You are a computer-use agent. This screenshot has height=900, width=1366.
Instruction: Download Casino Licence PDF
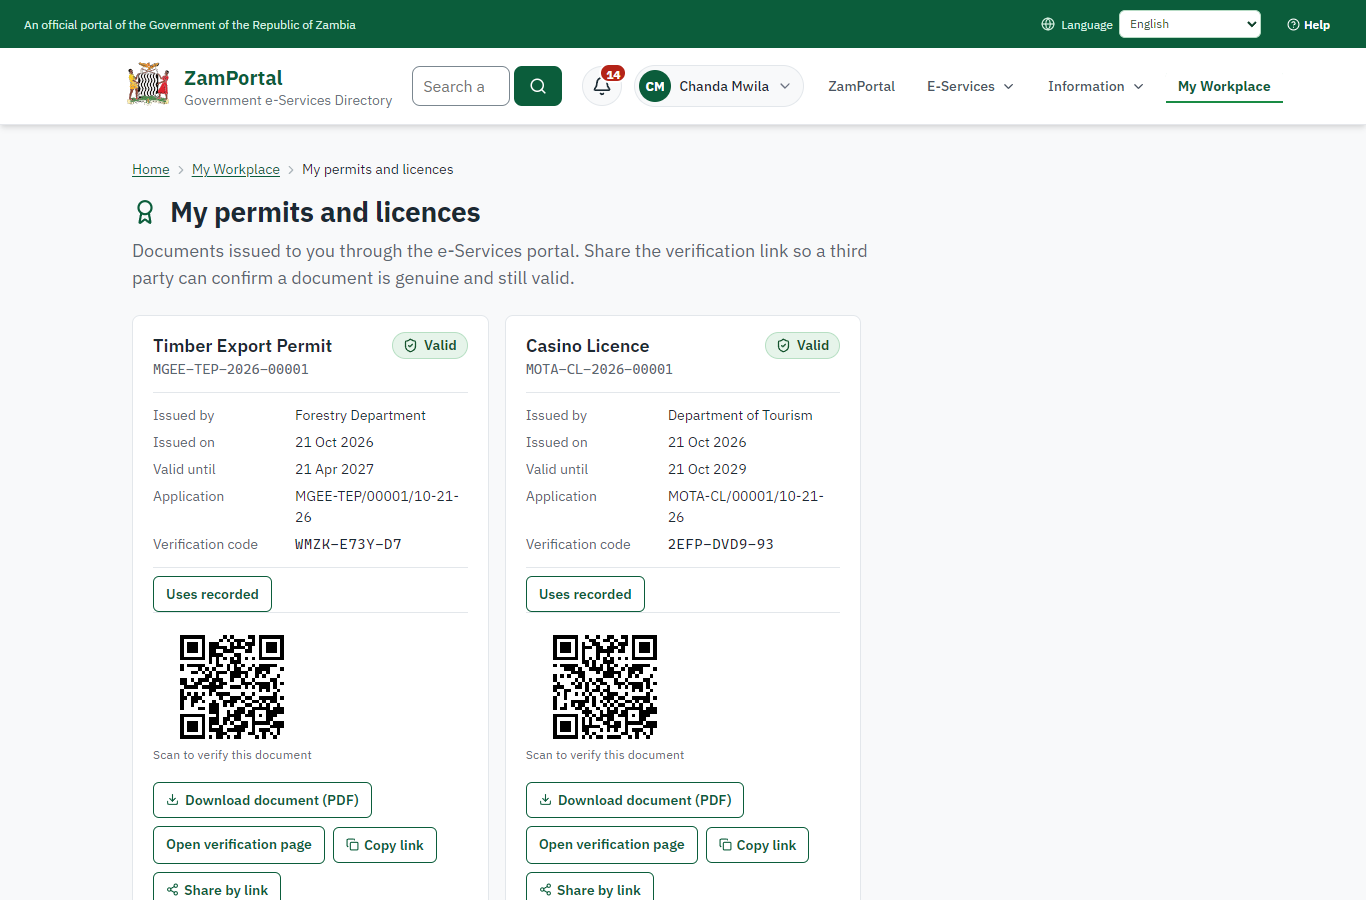tap(635, 800)
